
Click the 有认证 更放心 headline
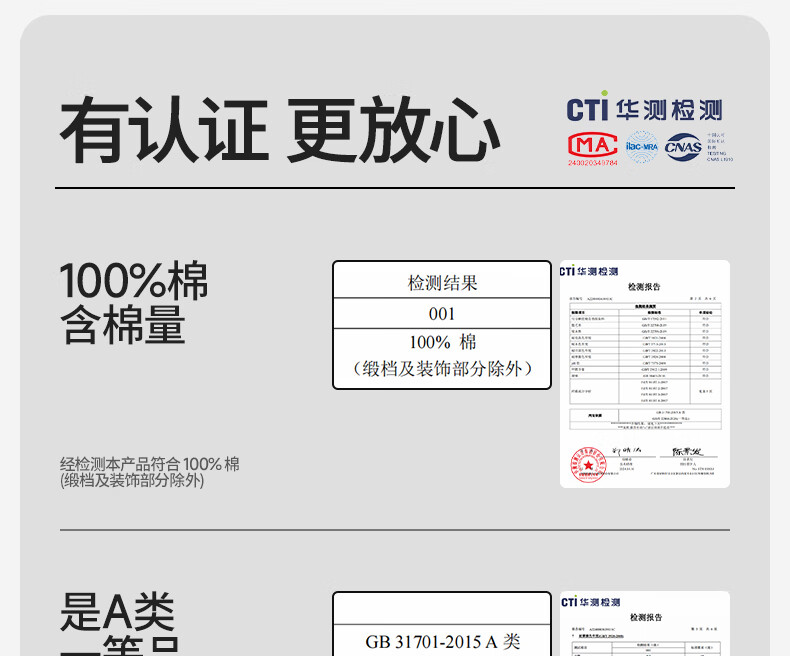pyautogui.click(x=279, y=131)
